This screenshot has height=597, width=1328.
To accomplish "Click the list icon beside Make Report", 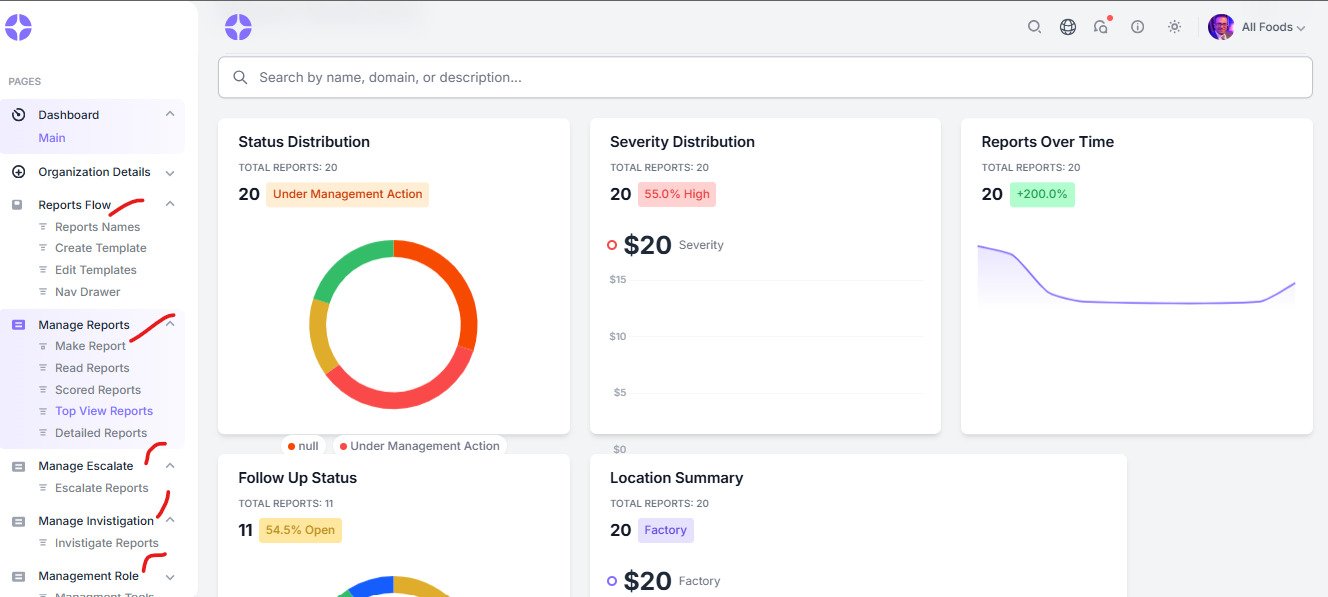I will (43, 346).
